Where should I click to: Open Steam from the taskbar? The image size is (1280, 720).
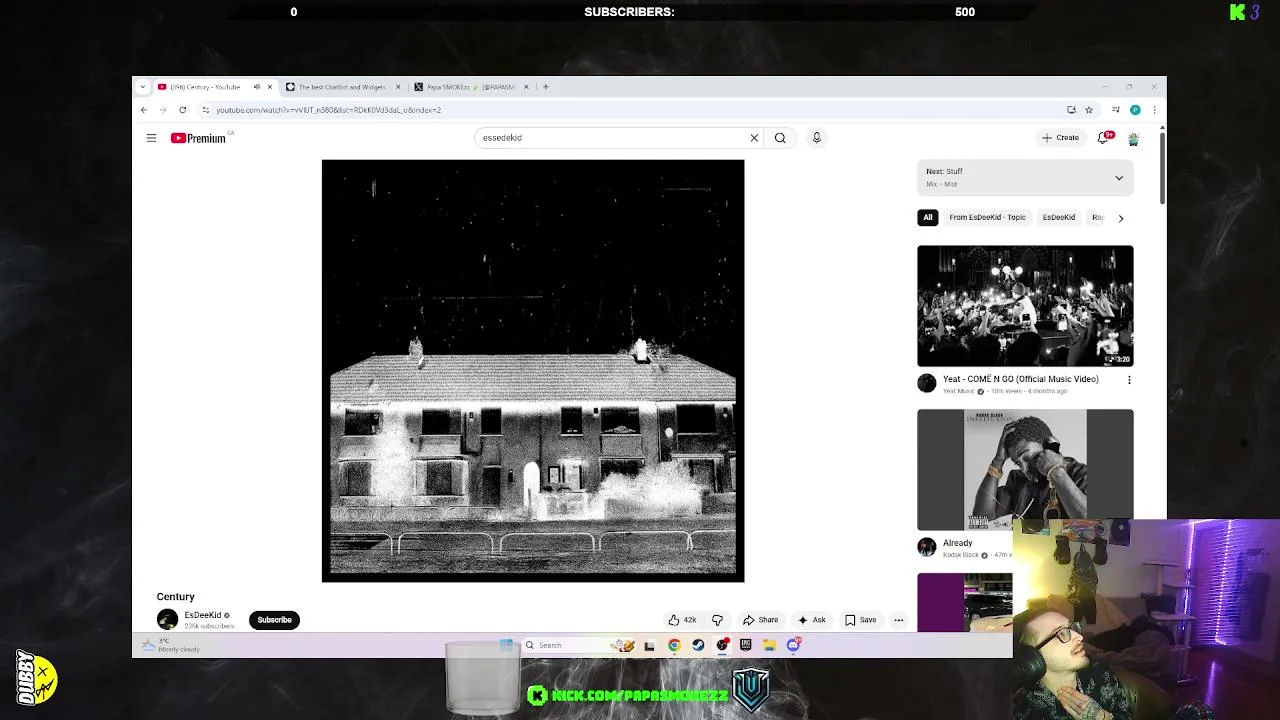pyautogui.click(x=698, y=645)
